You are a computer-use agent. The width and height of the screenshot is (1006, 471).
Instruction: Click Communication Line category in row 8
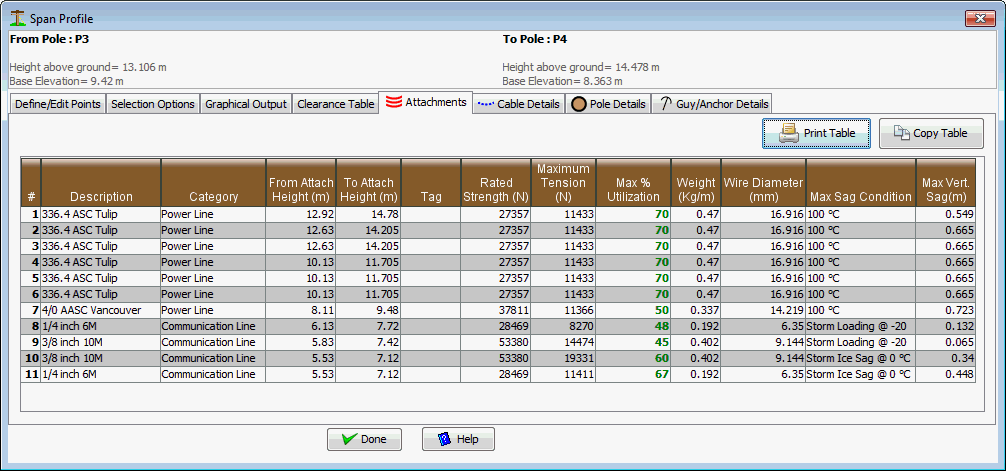tap(214, 327)
